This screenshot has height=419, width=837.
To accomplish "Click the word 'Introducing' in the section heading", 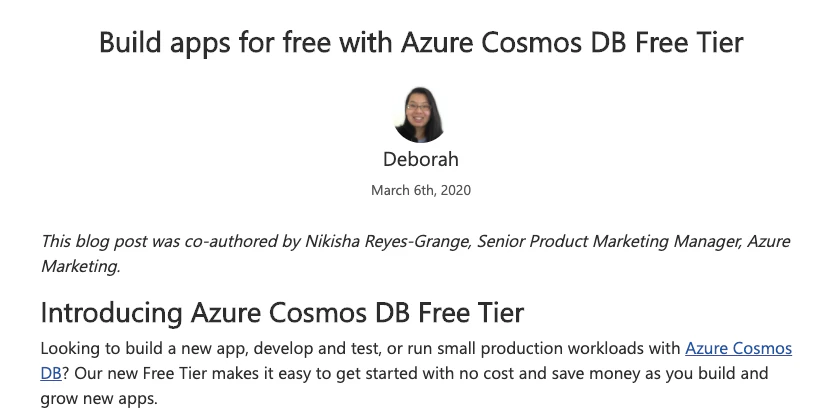I will (x=112, y=313).
